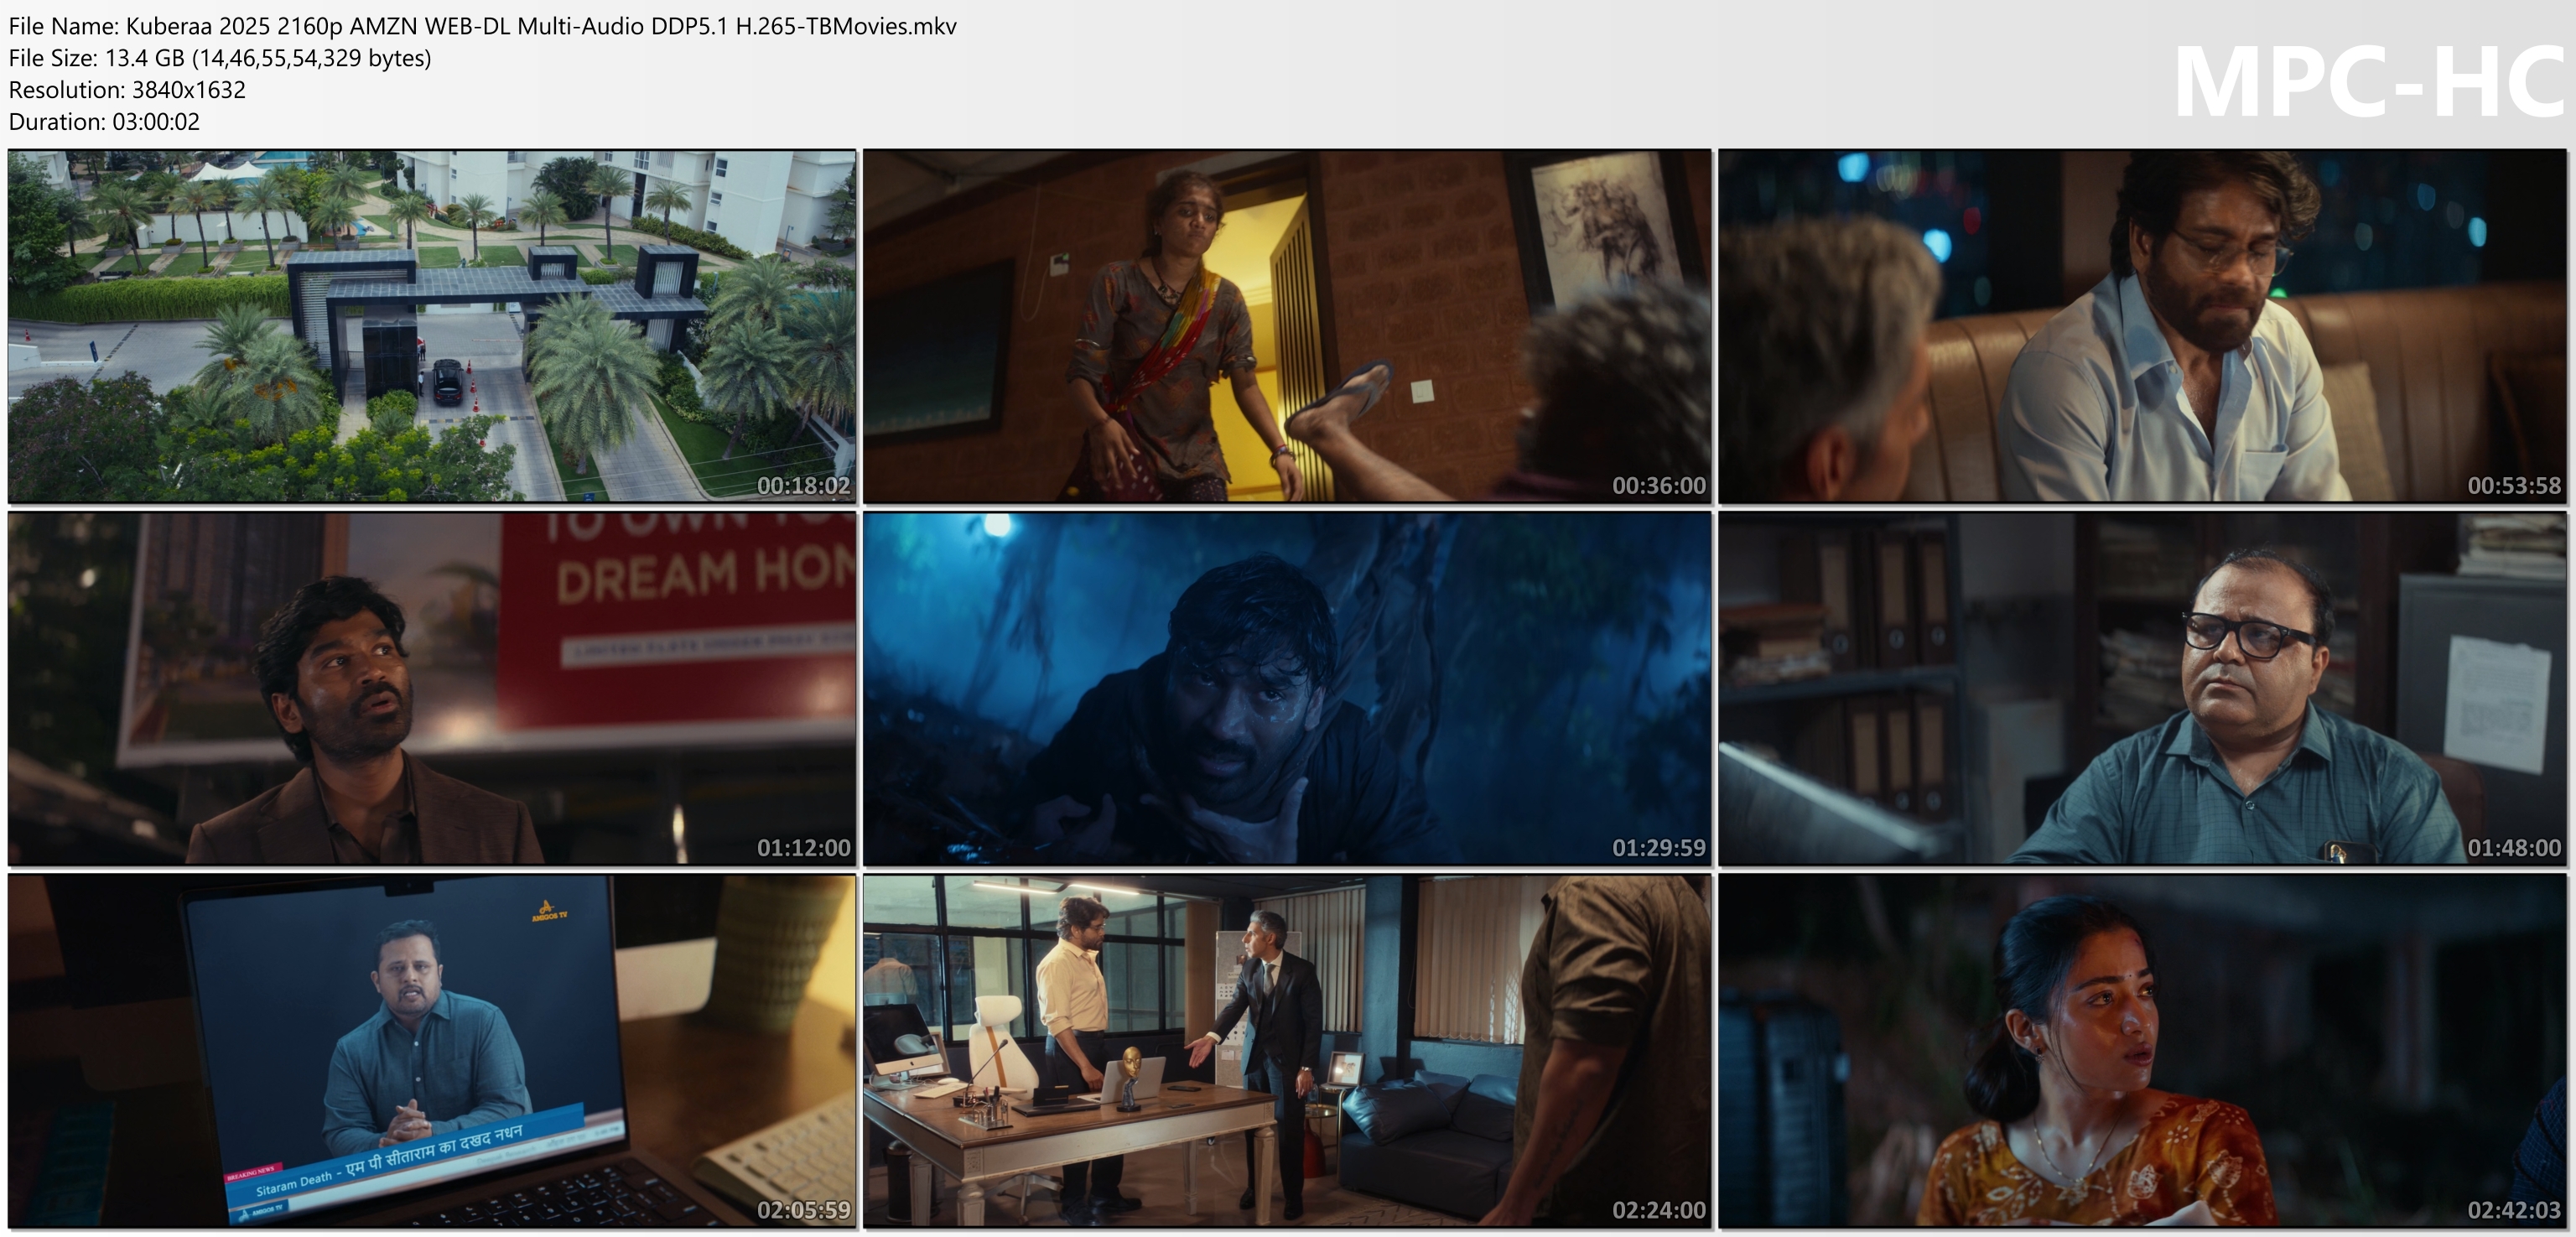Open the thumbnail stamped 01:48:00
The height and width of the screenshot is (1237, 2576).
[2142, 688]
